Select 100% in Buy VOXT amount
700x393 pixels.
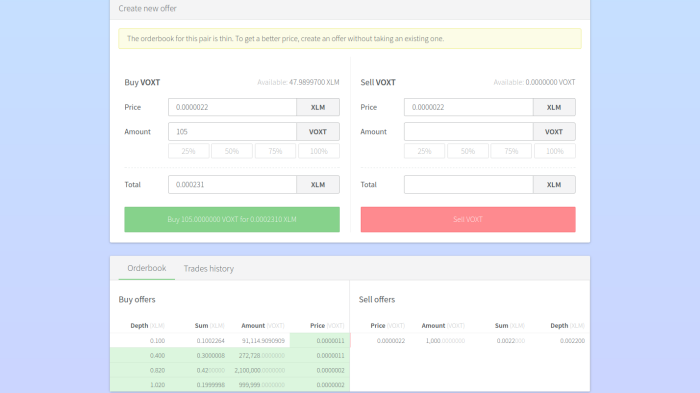click(319, 151)
